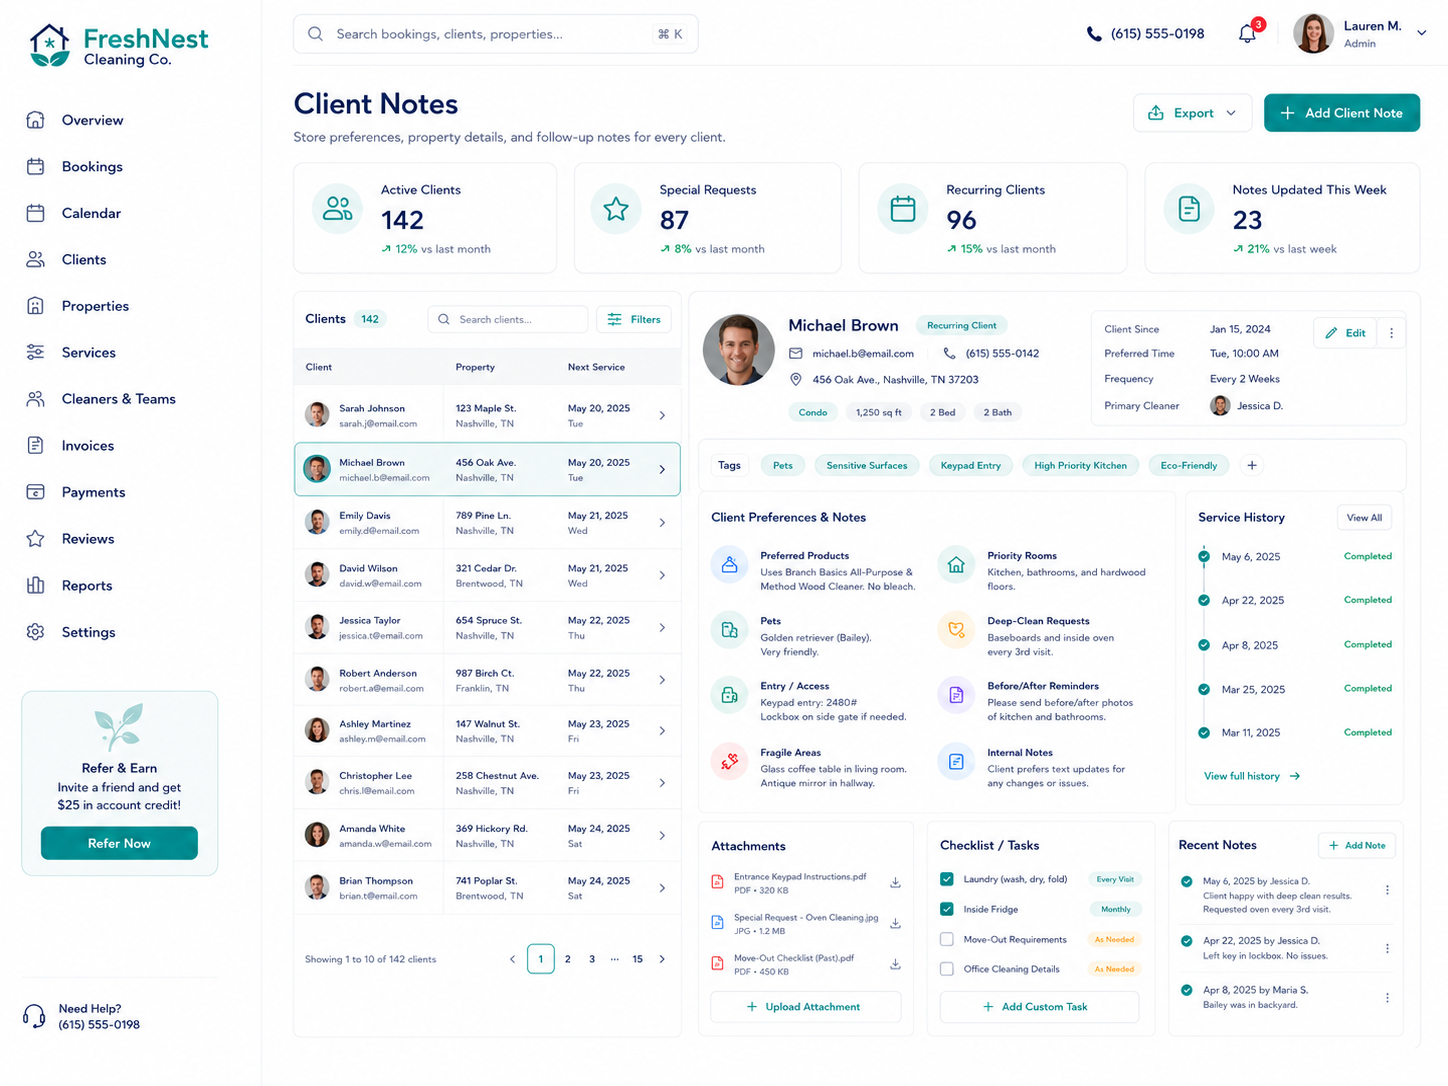Image resolution: width=1448 pixels, height=1086 pixels.
Task: Expand Jessica Taylor row chevron
Action: (x=662, y=627)
